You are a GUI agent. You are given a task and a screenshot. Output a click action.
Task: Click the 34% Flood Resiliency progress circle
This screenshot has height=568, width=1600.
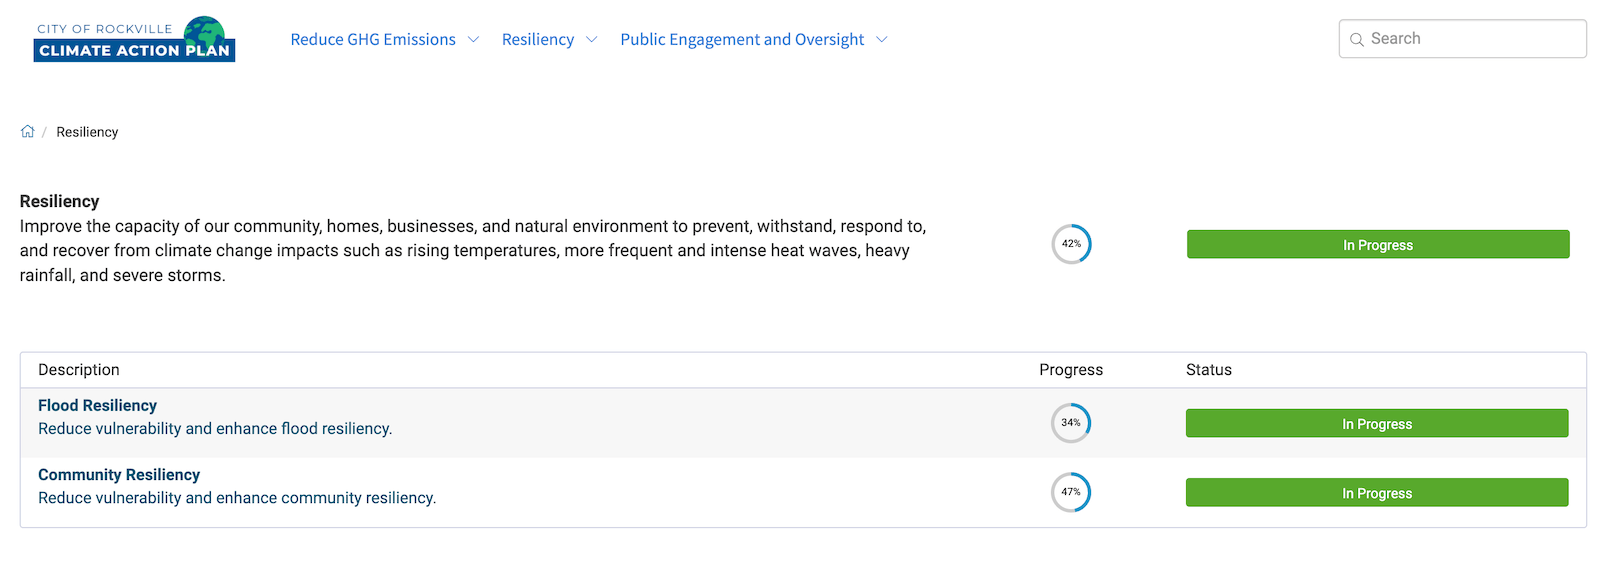(x=1071, y=423)
